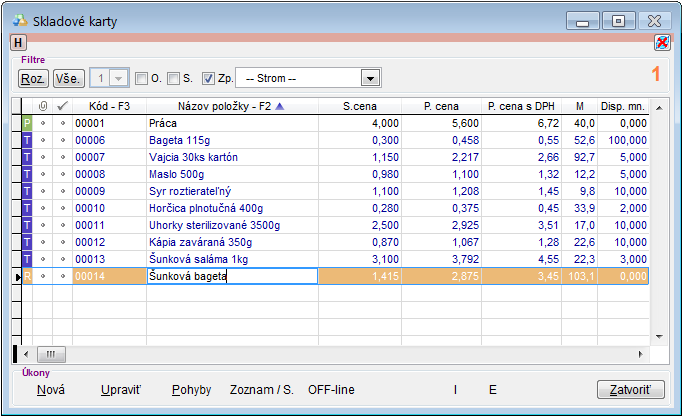Click the Skladové karty title bar app icon

tap(18, 20)
